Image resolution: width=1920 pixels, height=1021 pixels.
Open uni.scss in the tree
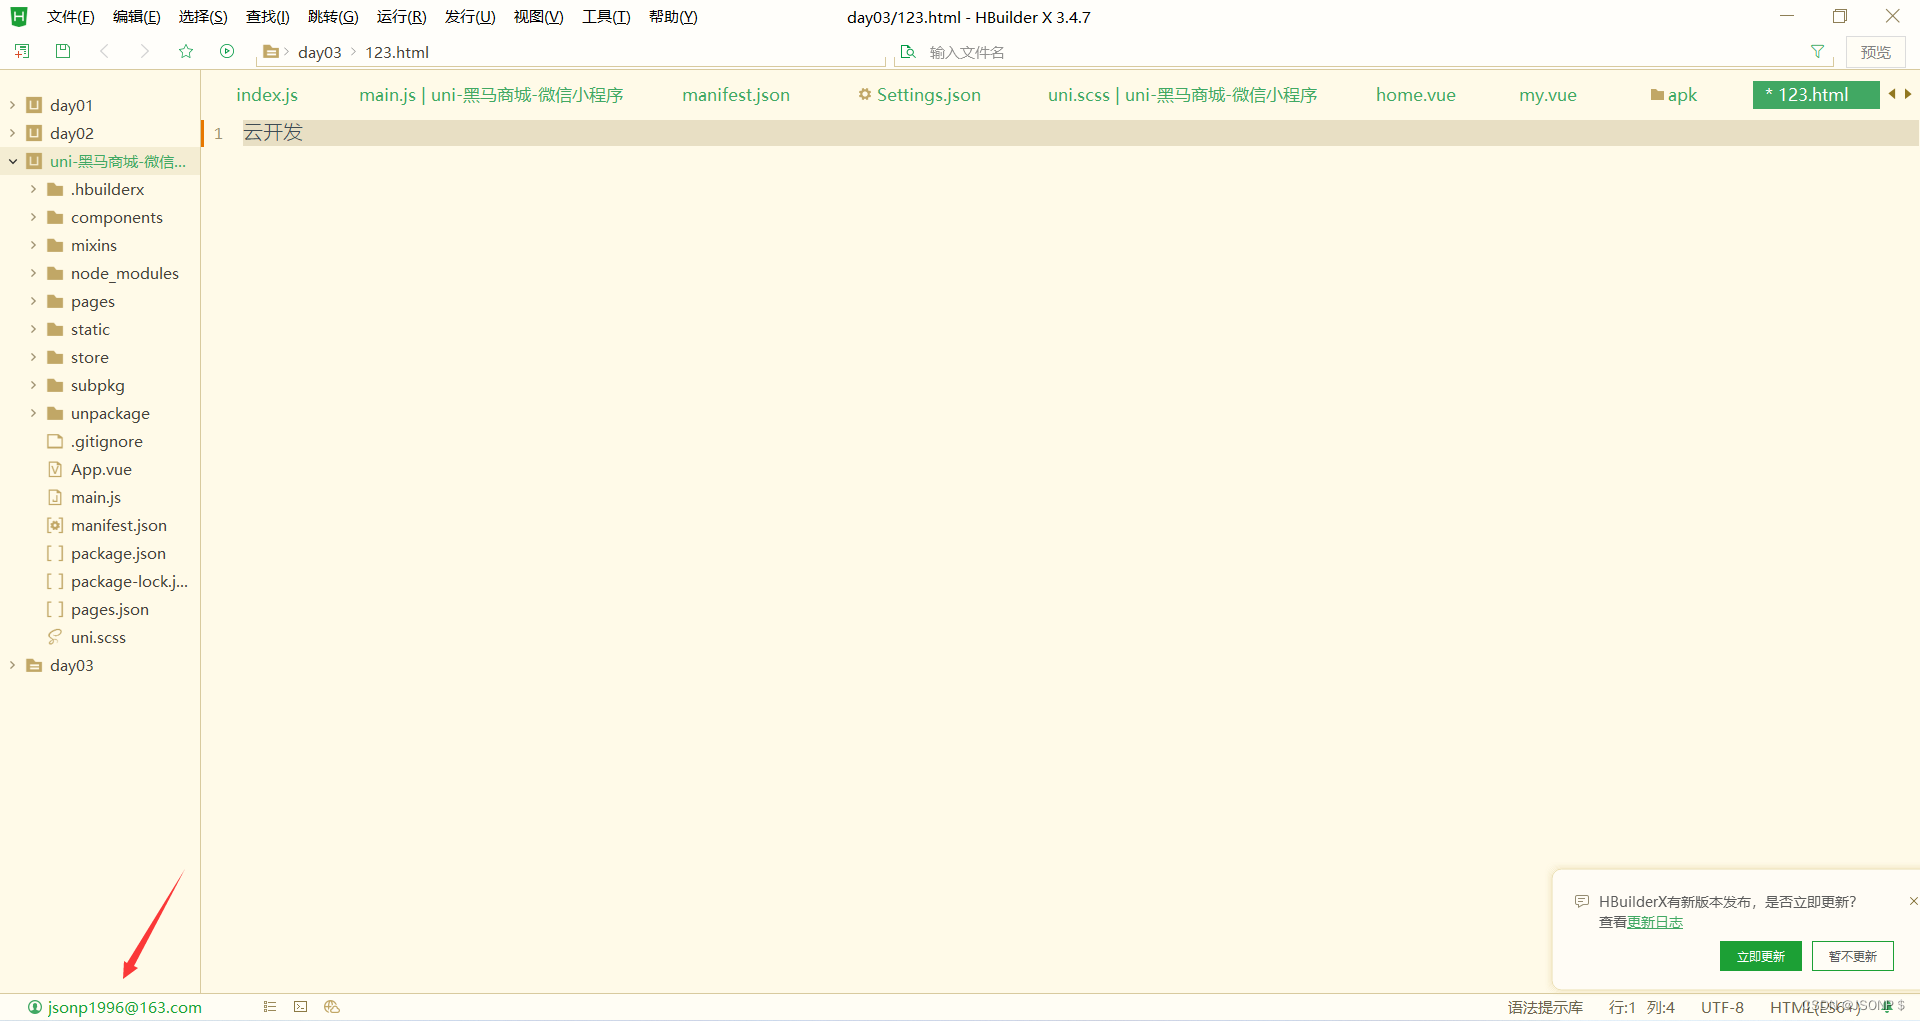coord(98,637)
